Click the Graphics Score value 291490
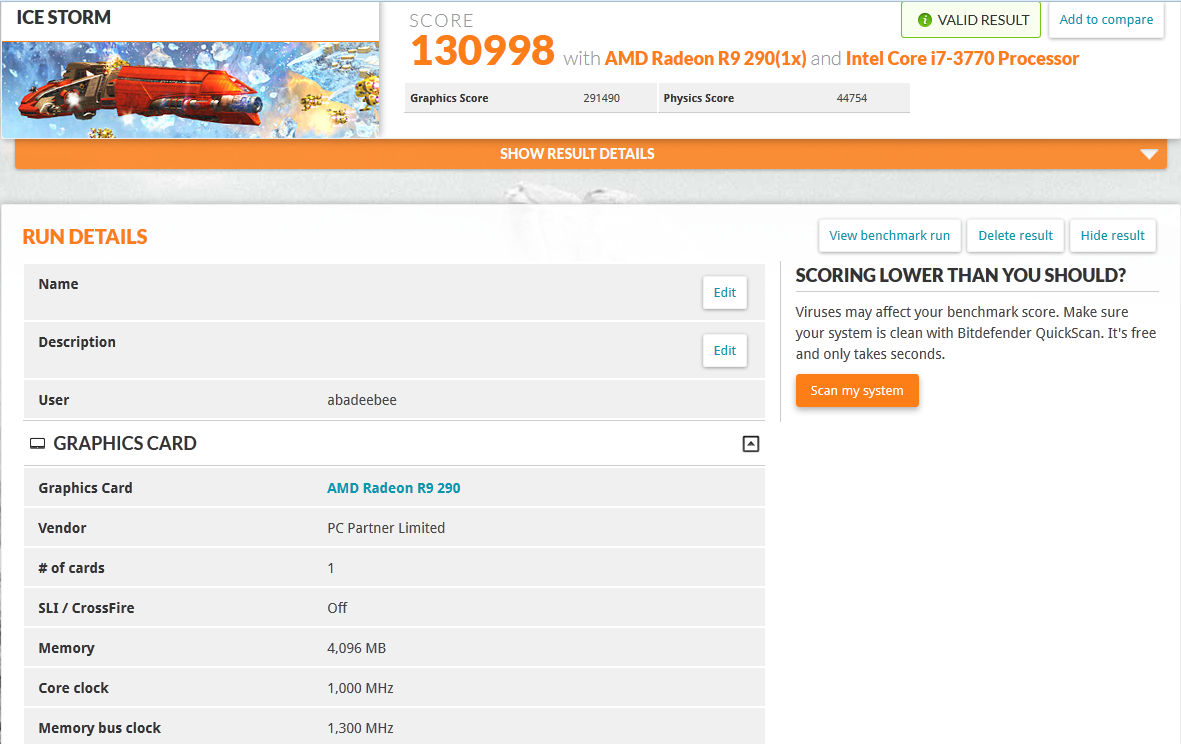1181x744 pixels. [601, 98]
